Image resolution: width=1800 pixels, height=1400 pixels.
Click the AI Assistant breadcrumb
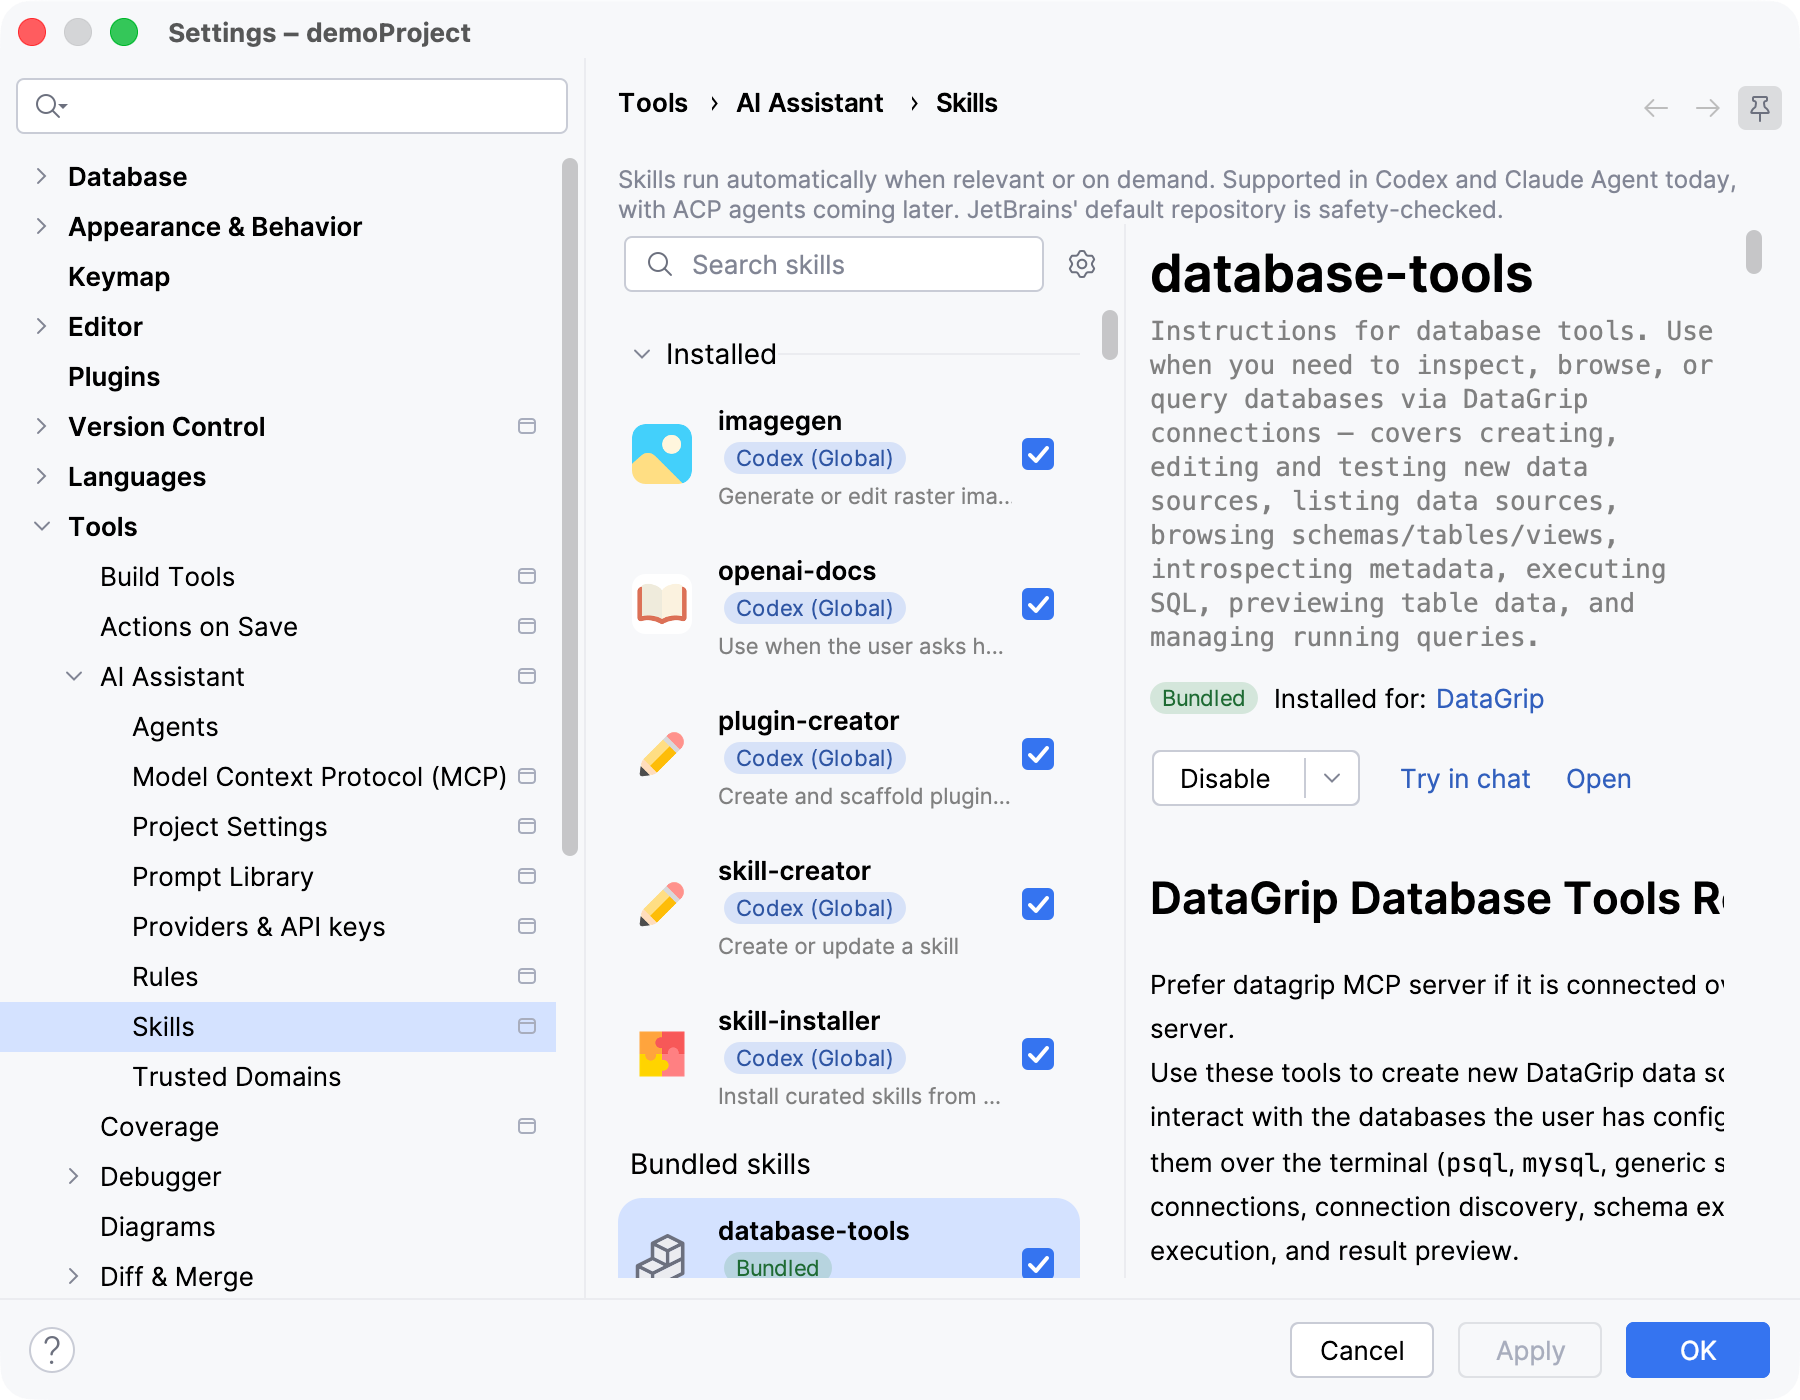(810, 103)
